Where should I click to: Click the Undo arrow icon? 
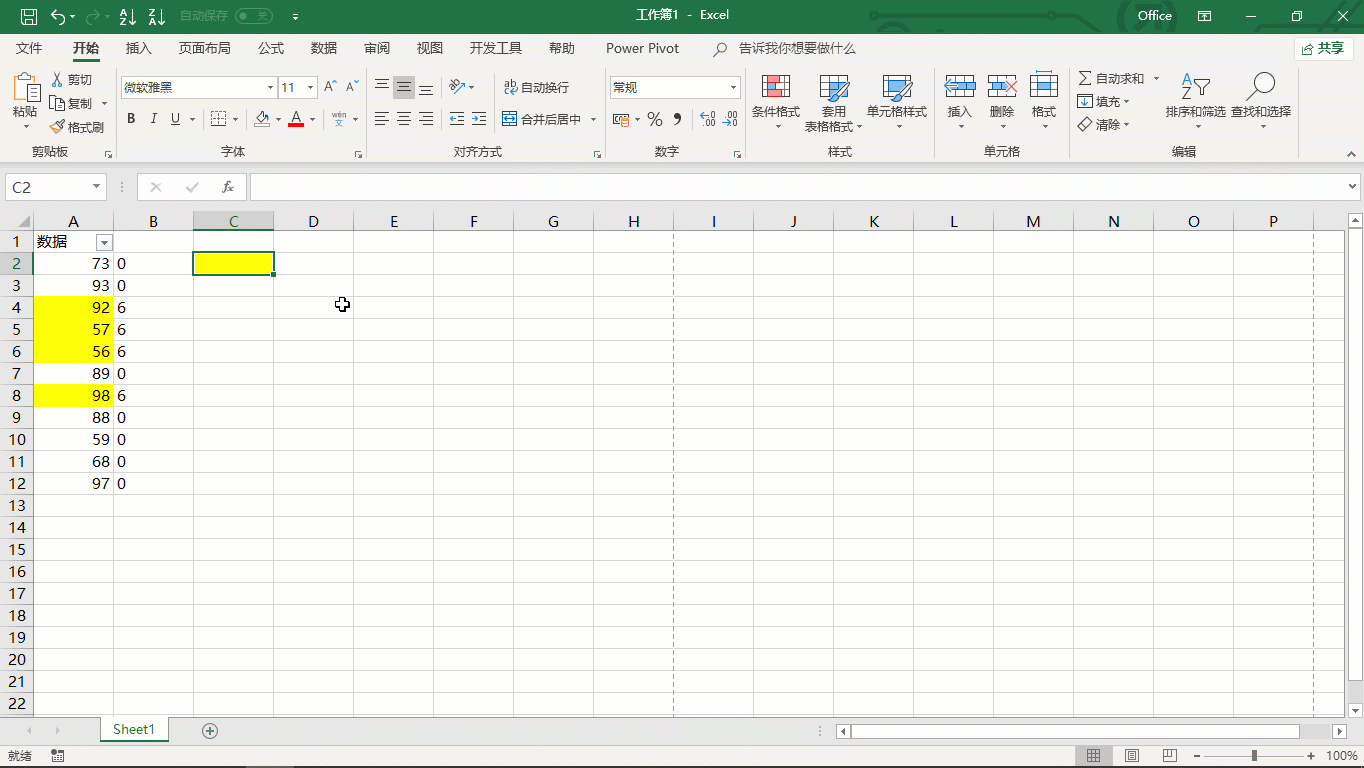(58, 16)
